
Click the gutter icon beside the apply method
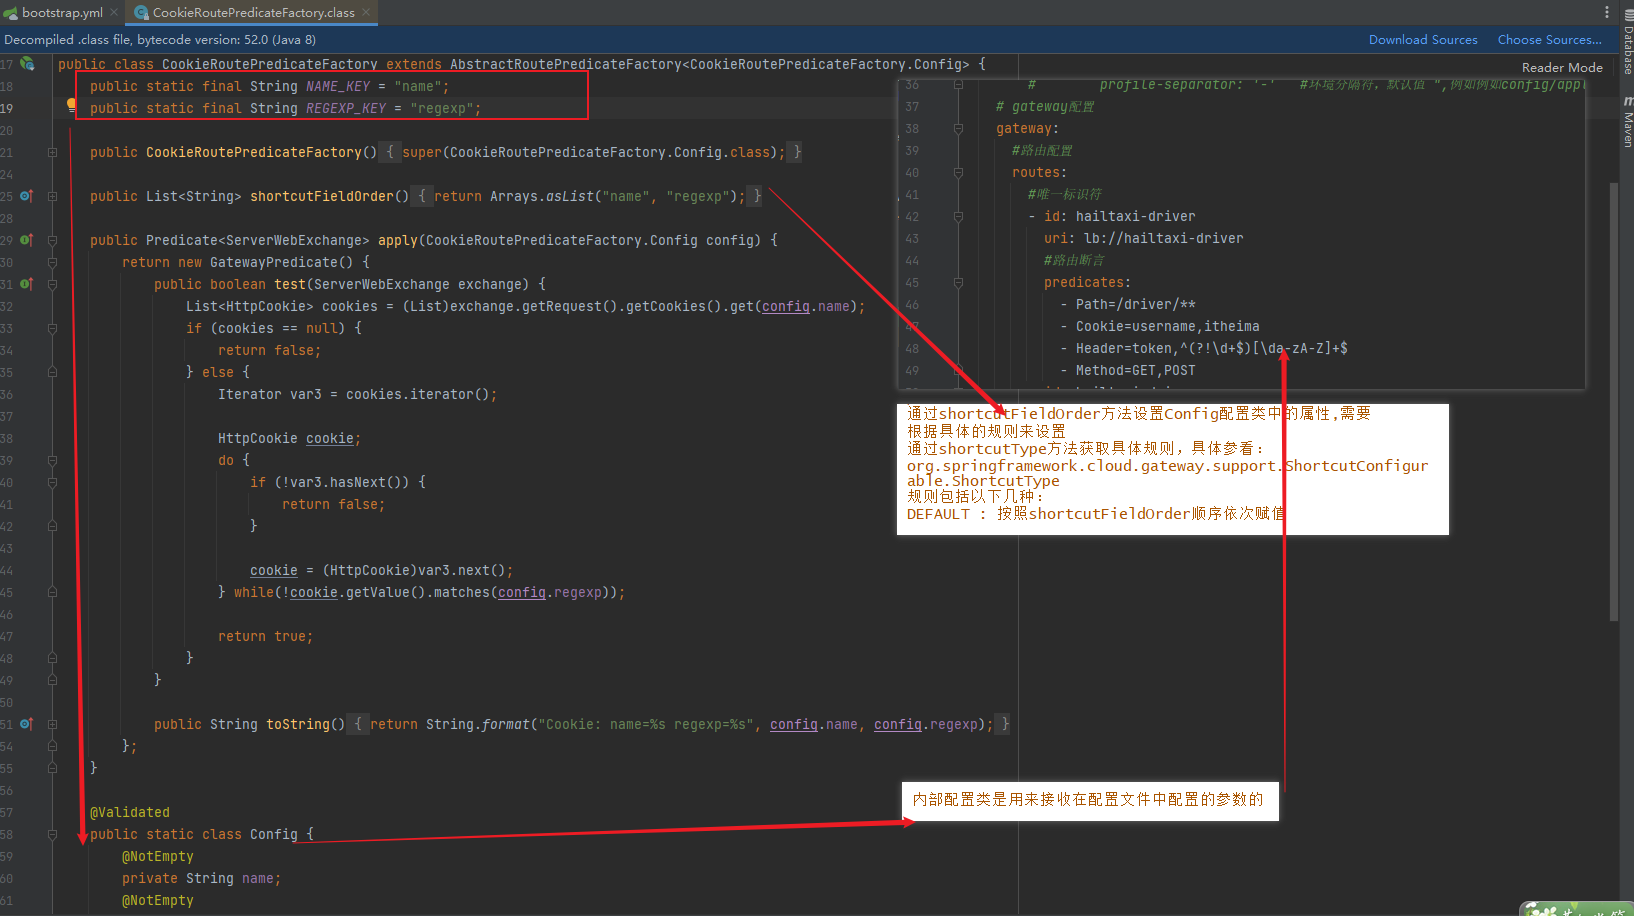pyautogui.click(x=27, y=240)
